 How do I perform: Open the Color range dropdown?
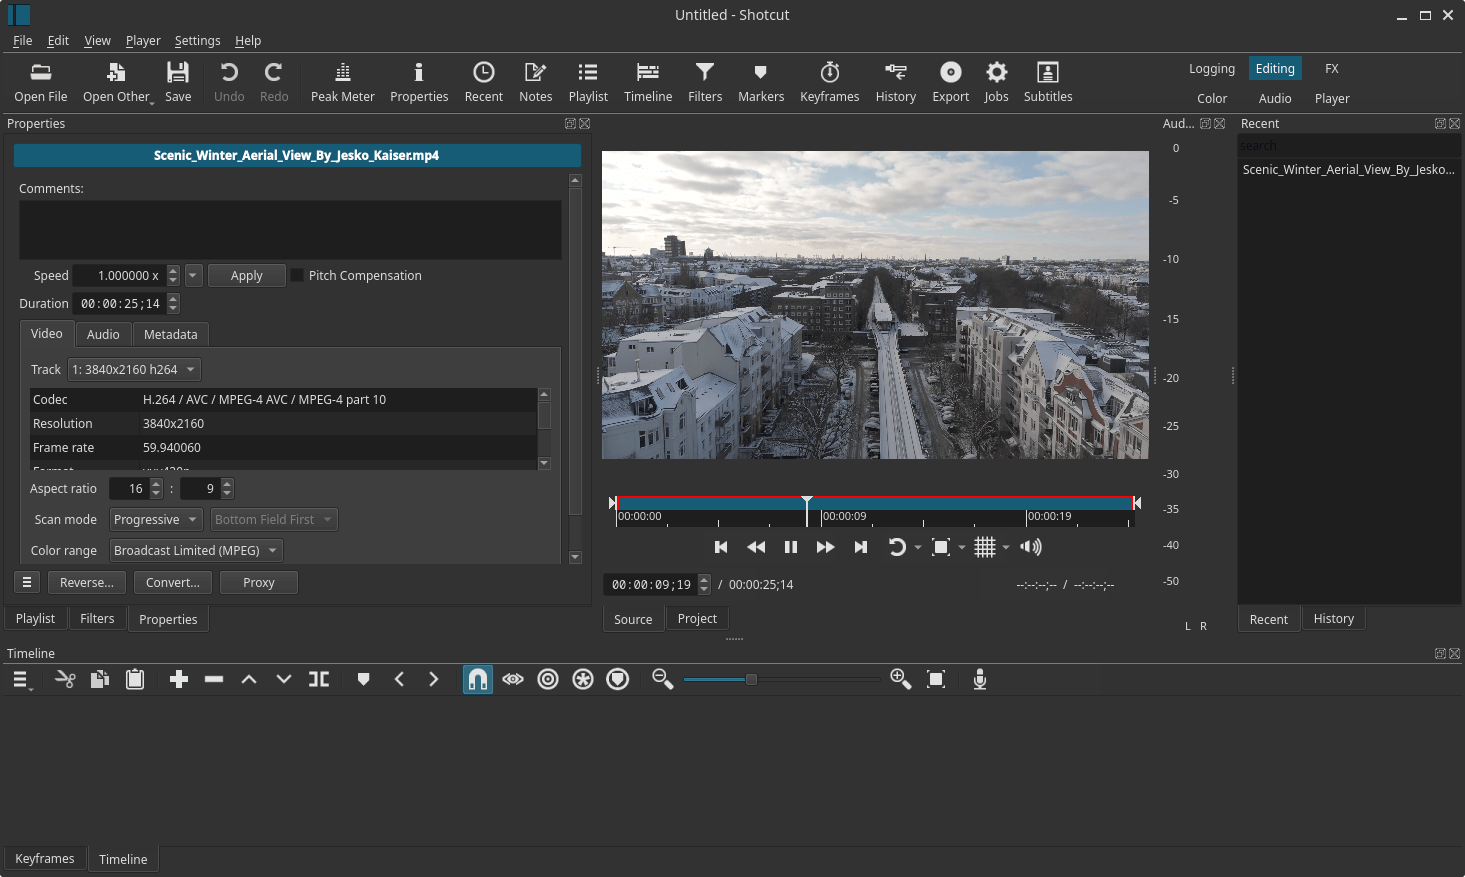pos(194,550)
